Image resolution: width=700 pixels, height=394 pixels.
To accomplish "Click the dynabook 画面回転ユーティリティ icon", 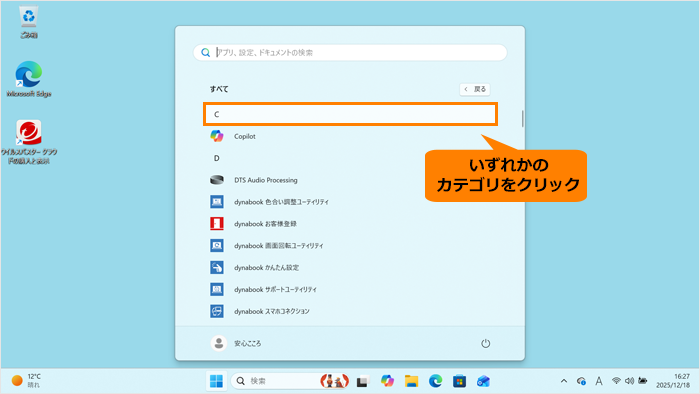I will [217, 245].
